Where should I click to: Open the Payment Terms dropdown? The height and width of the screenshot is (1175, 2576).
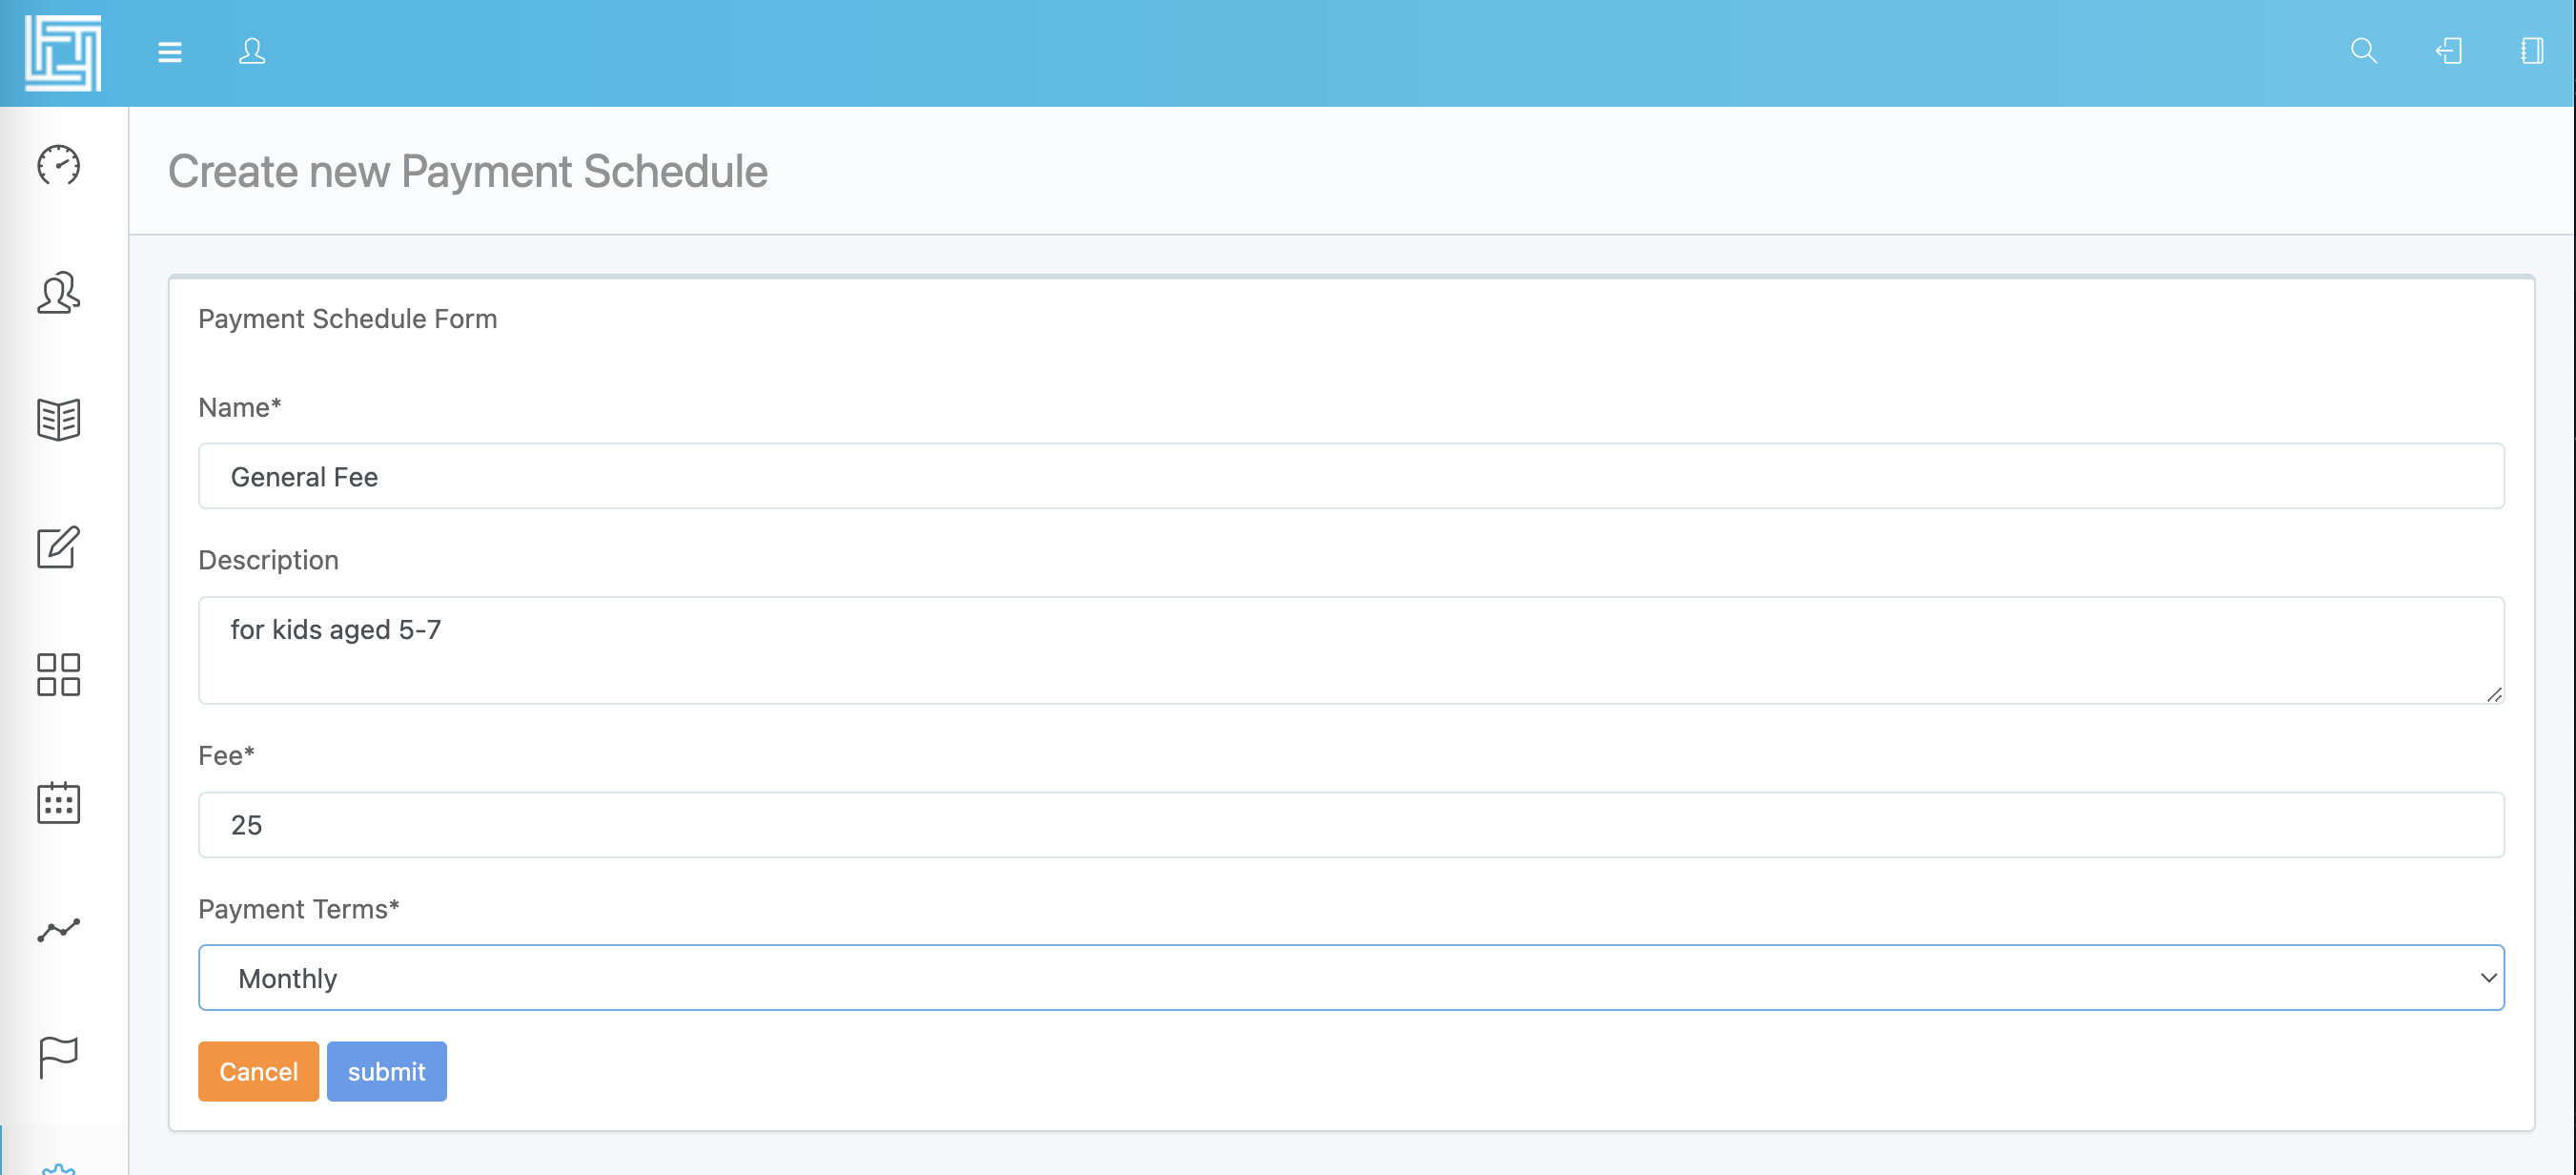1351,978
